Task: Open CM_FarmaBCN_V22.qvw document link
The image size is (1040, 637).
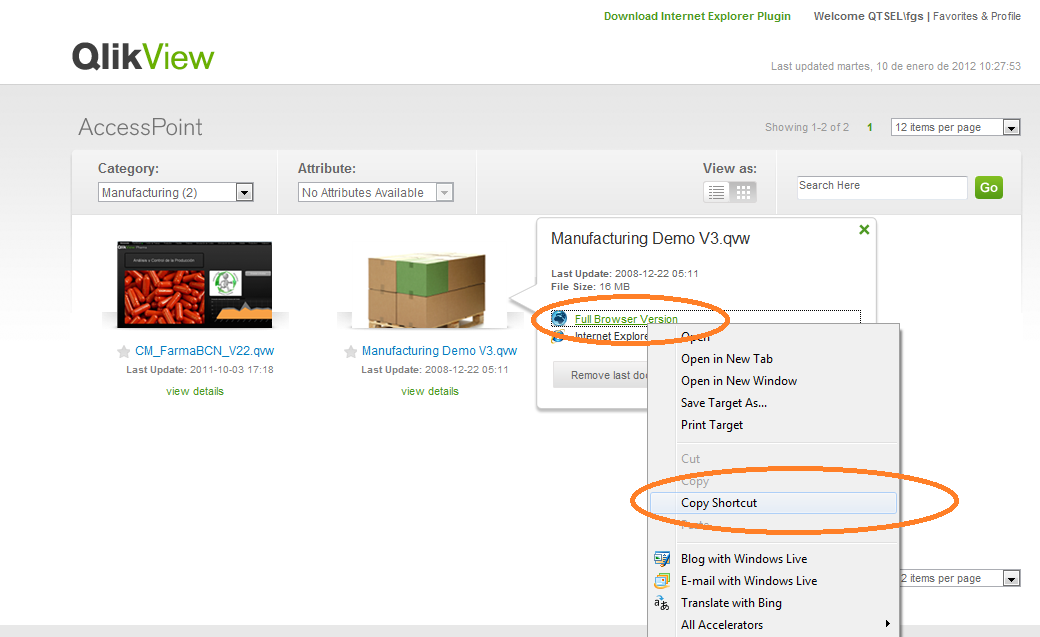Action: (204, 350)
